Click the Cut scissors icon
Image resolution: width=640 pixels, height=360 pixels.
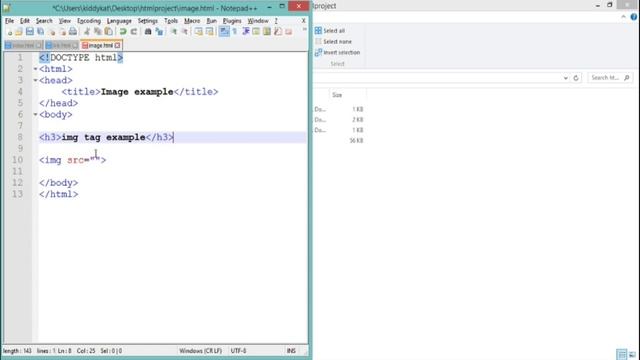(87, 32)
